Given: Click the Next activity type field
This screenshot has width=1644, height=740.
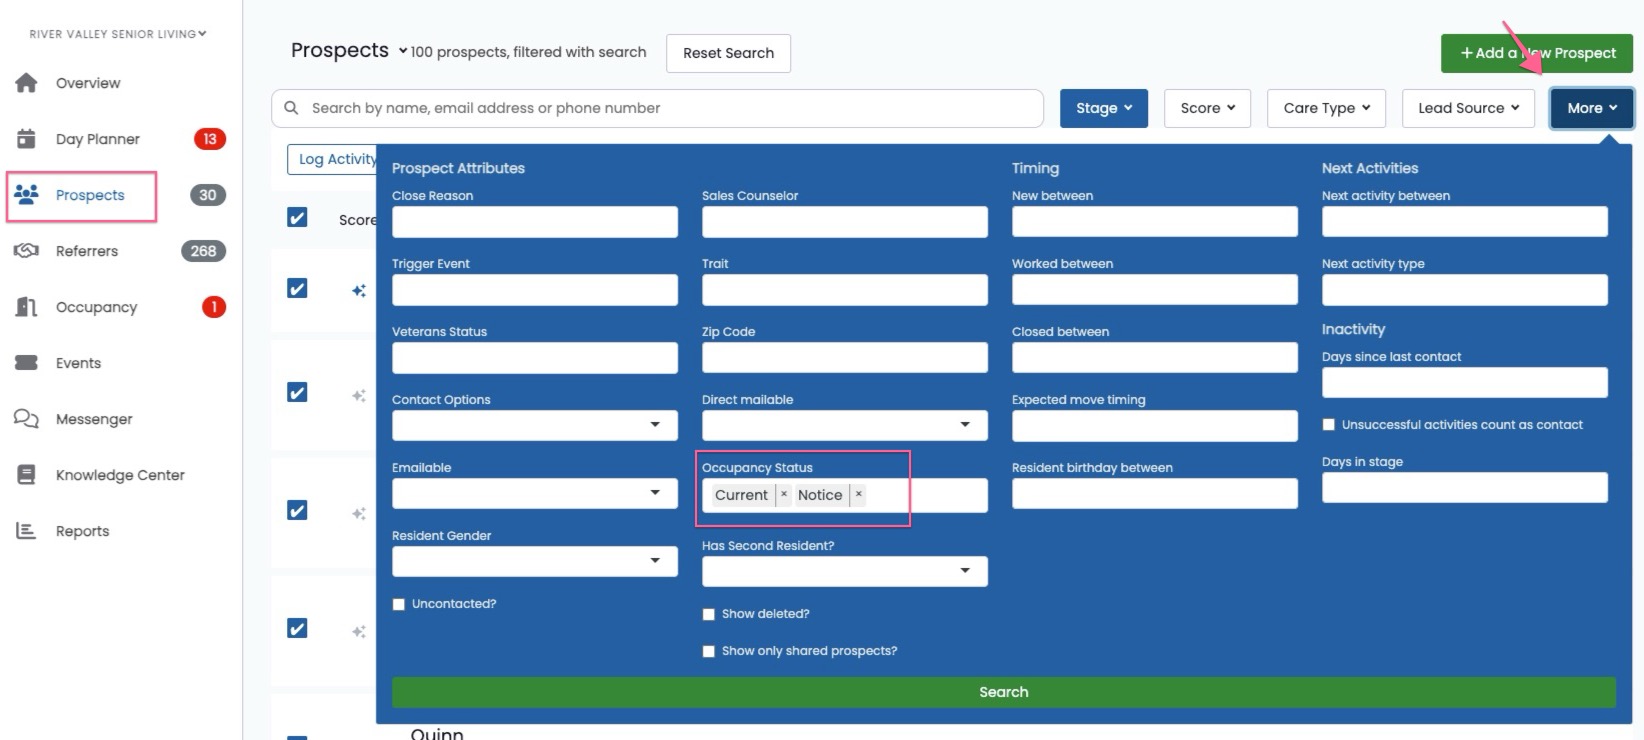Looking at the screenshot, I should coord(1465,290).
